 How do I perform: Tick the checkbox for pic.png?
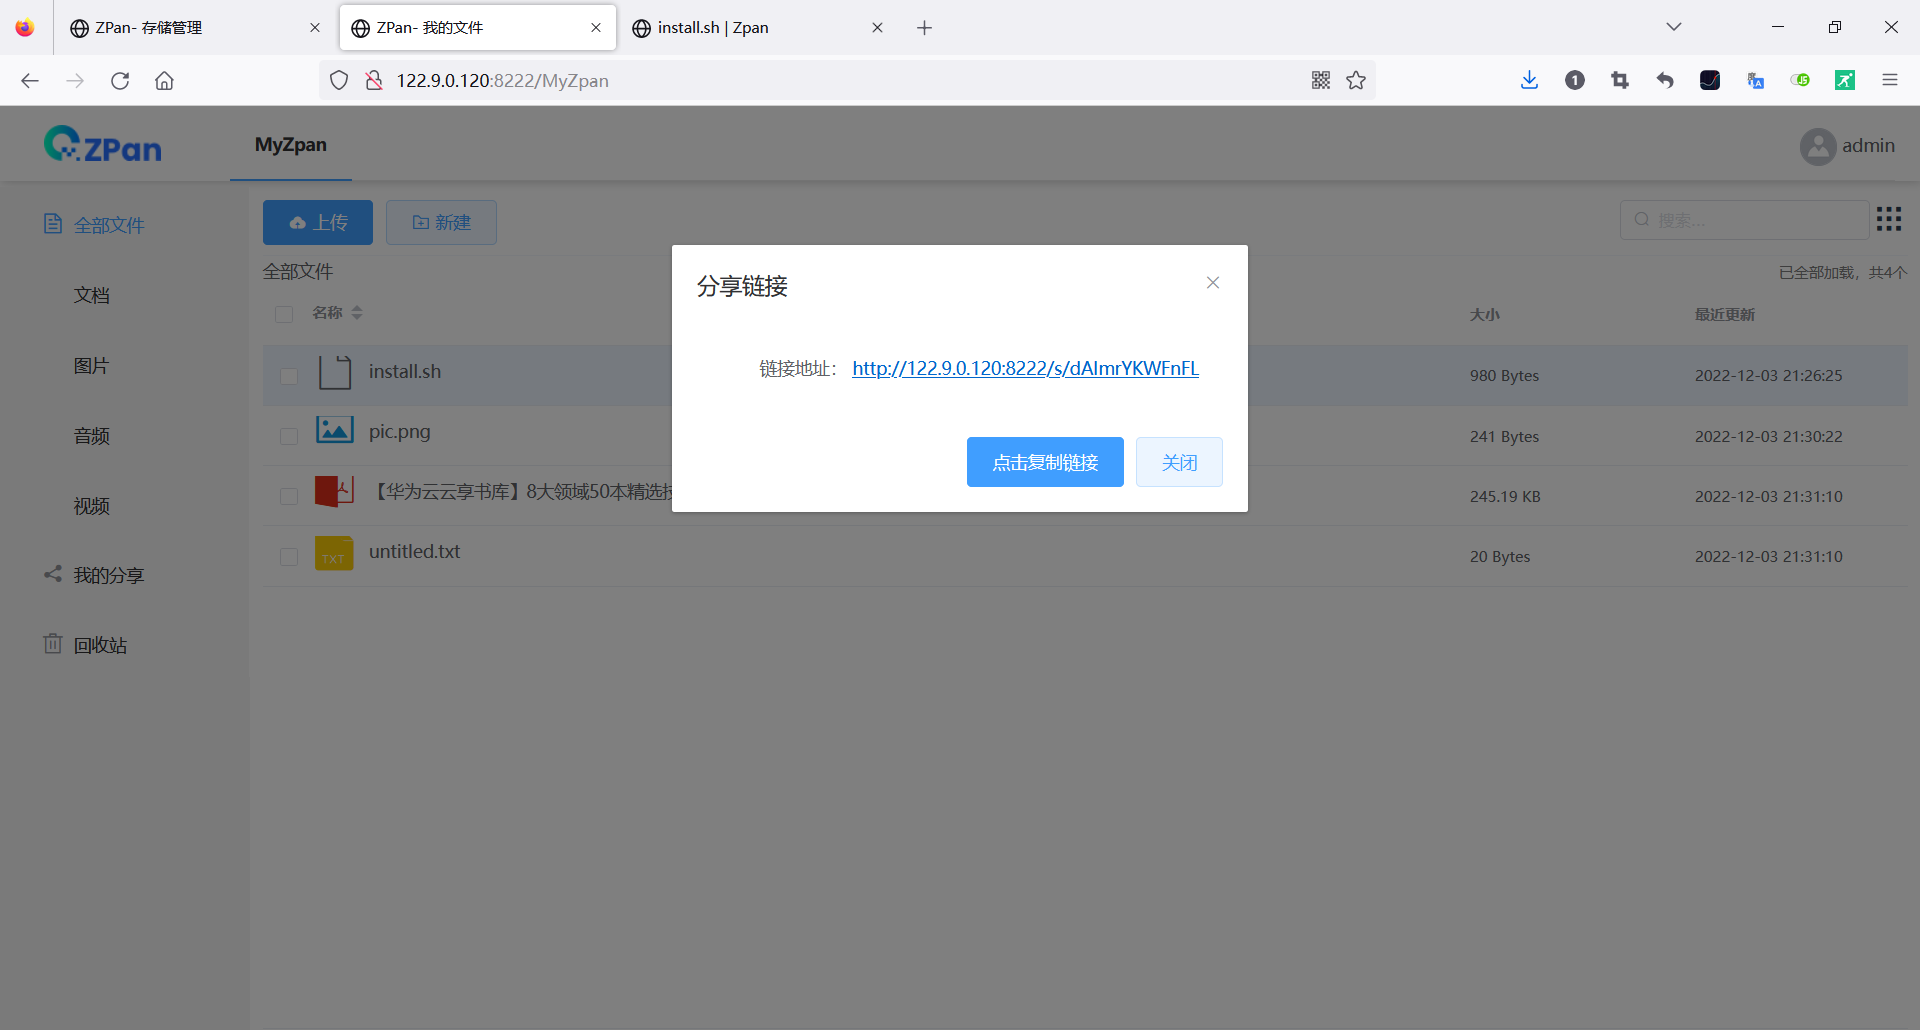tap(289, 436)
